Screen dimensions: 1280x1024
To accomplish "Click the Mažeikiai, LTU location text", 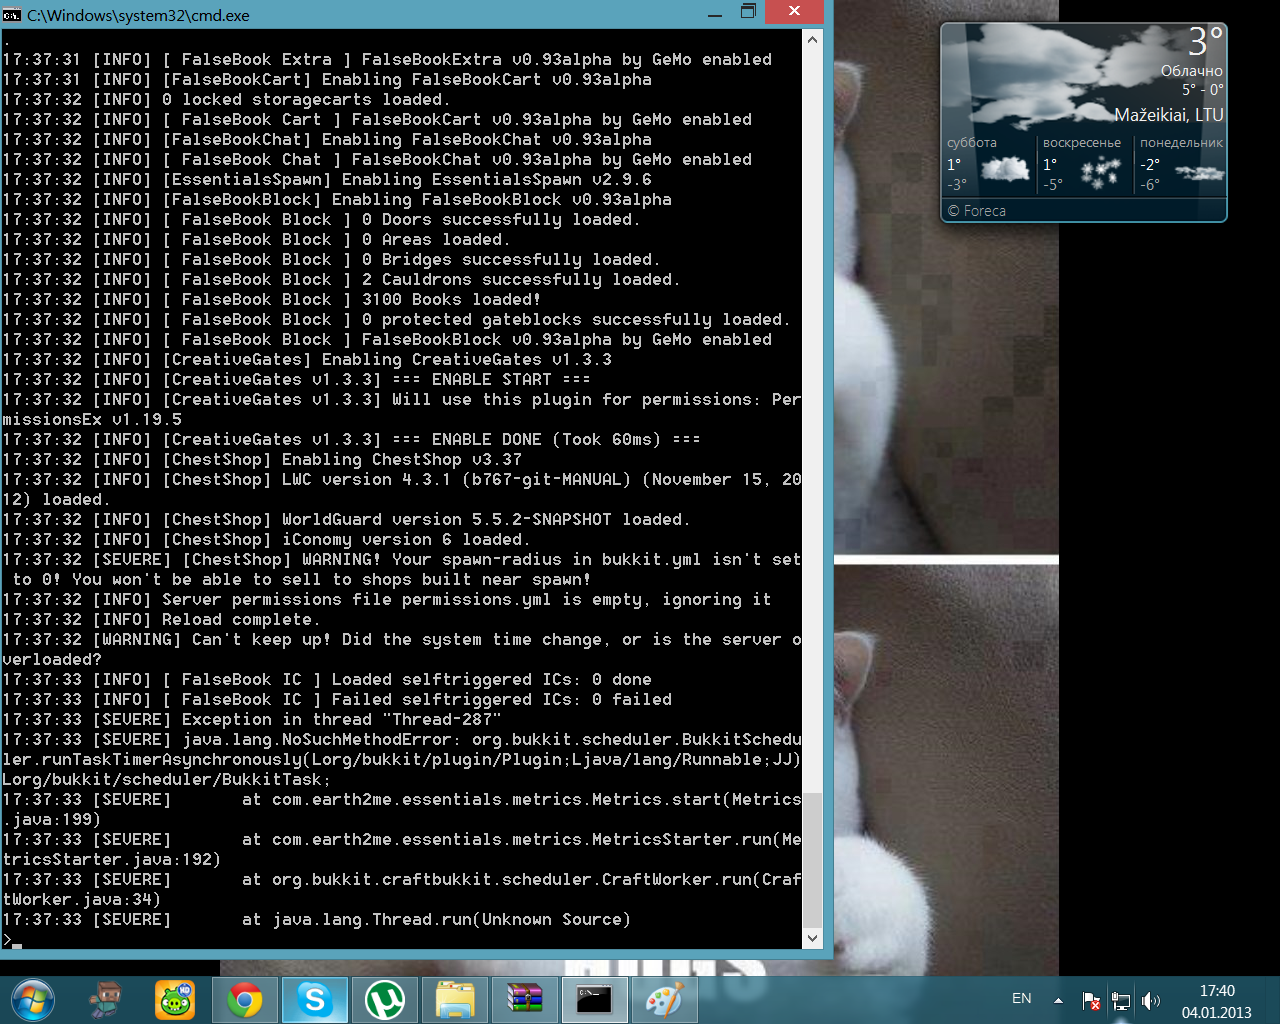I will tap(1168, 115).
